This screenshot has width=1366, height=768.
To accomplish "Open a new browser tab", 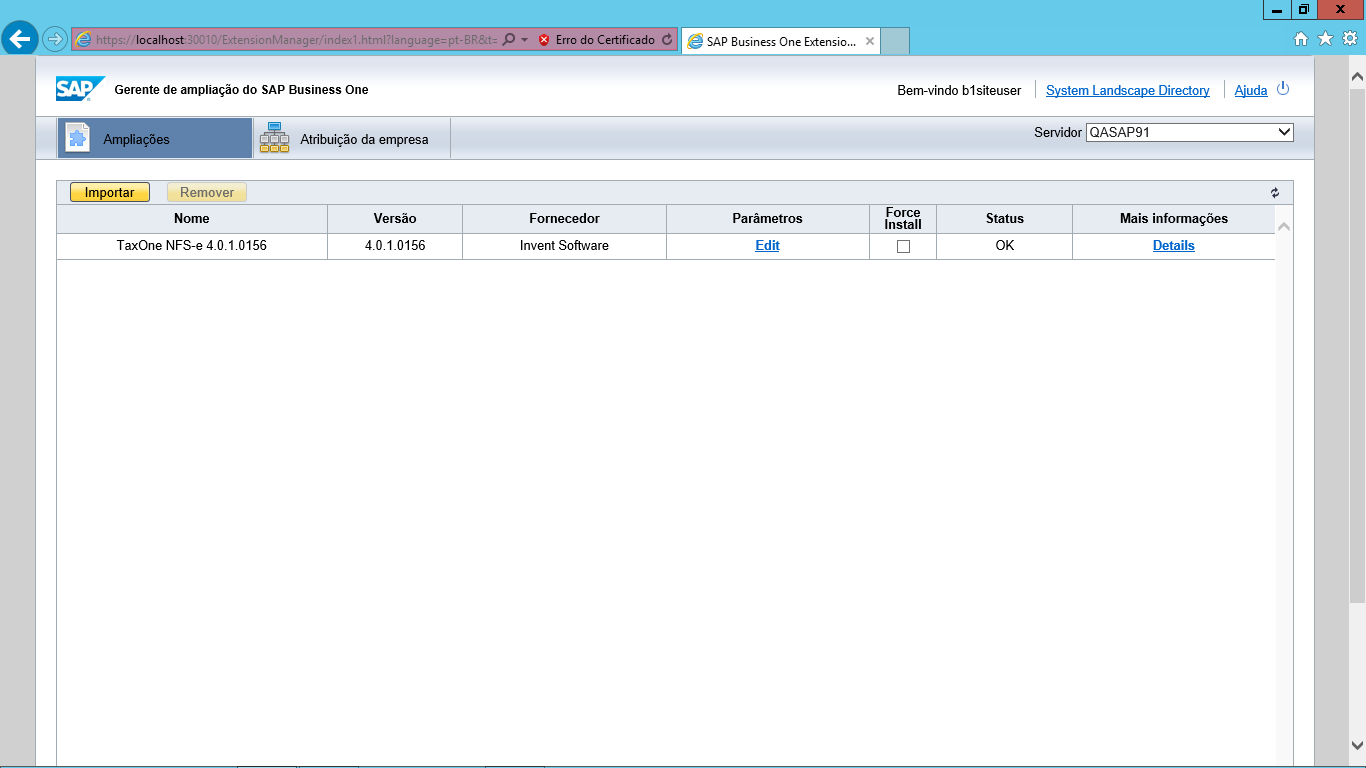I will tap(896, 42).
